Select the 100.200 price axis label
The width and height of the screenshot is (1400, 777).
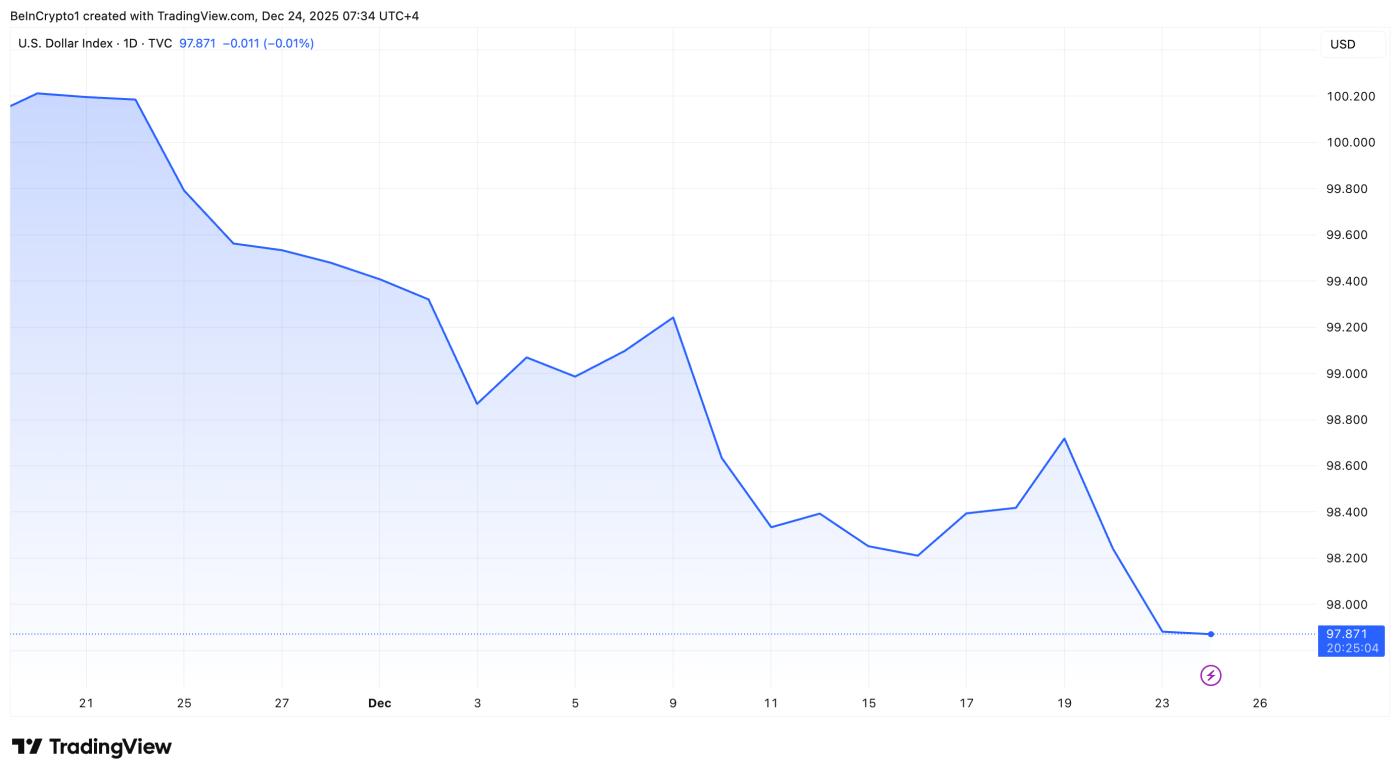tap(1350, 97)
